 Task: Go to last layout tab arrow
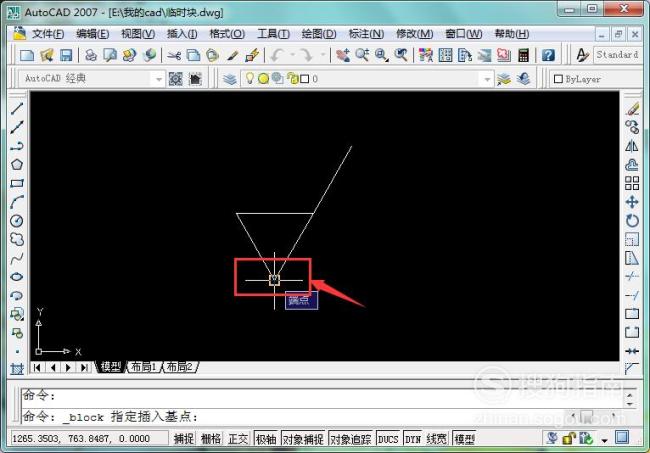pos(84,367)
